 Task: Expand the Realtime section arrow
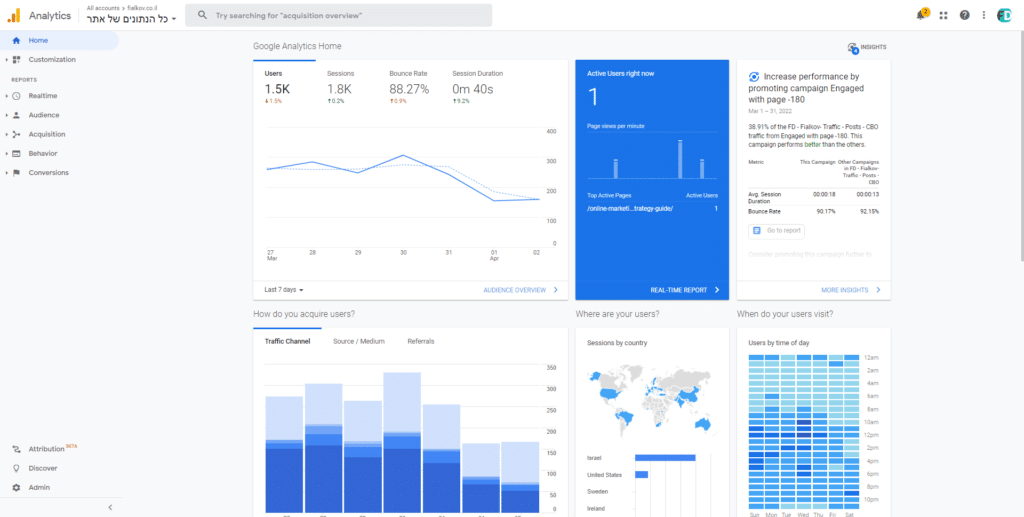point(7,96)
